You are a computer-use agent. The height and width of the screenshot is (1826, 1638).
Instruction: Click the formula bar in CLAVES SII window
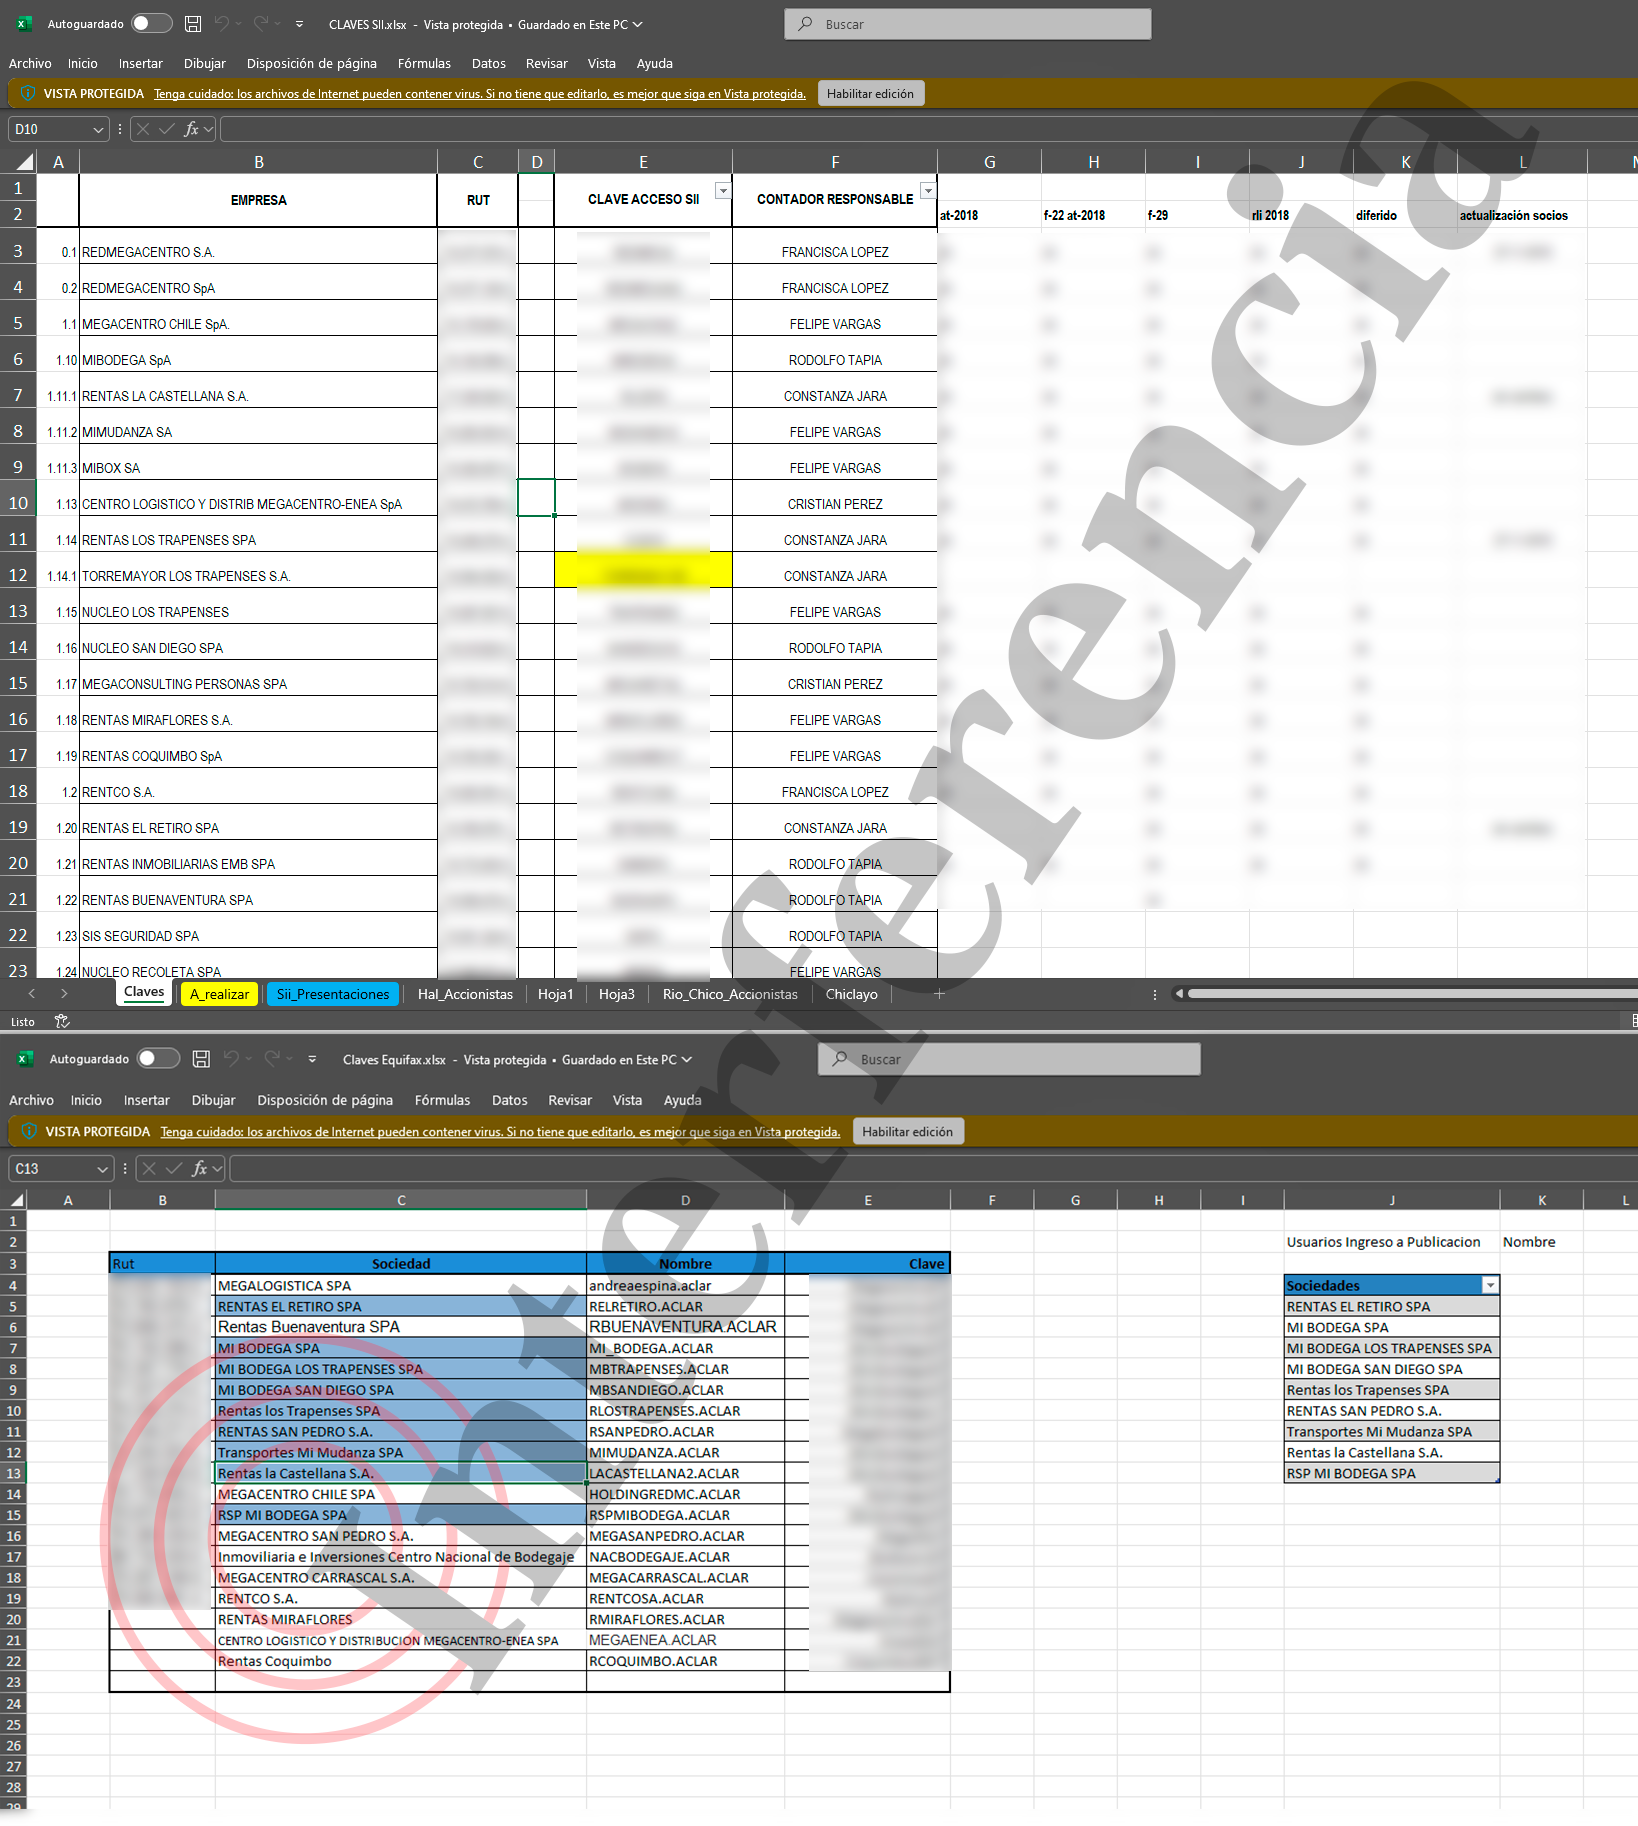click(x=928, y=129)
